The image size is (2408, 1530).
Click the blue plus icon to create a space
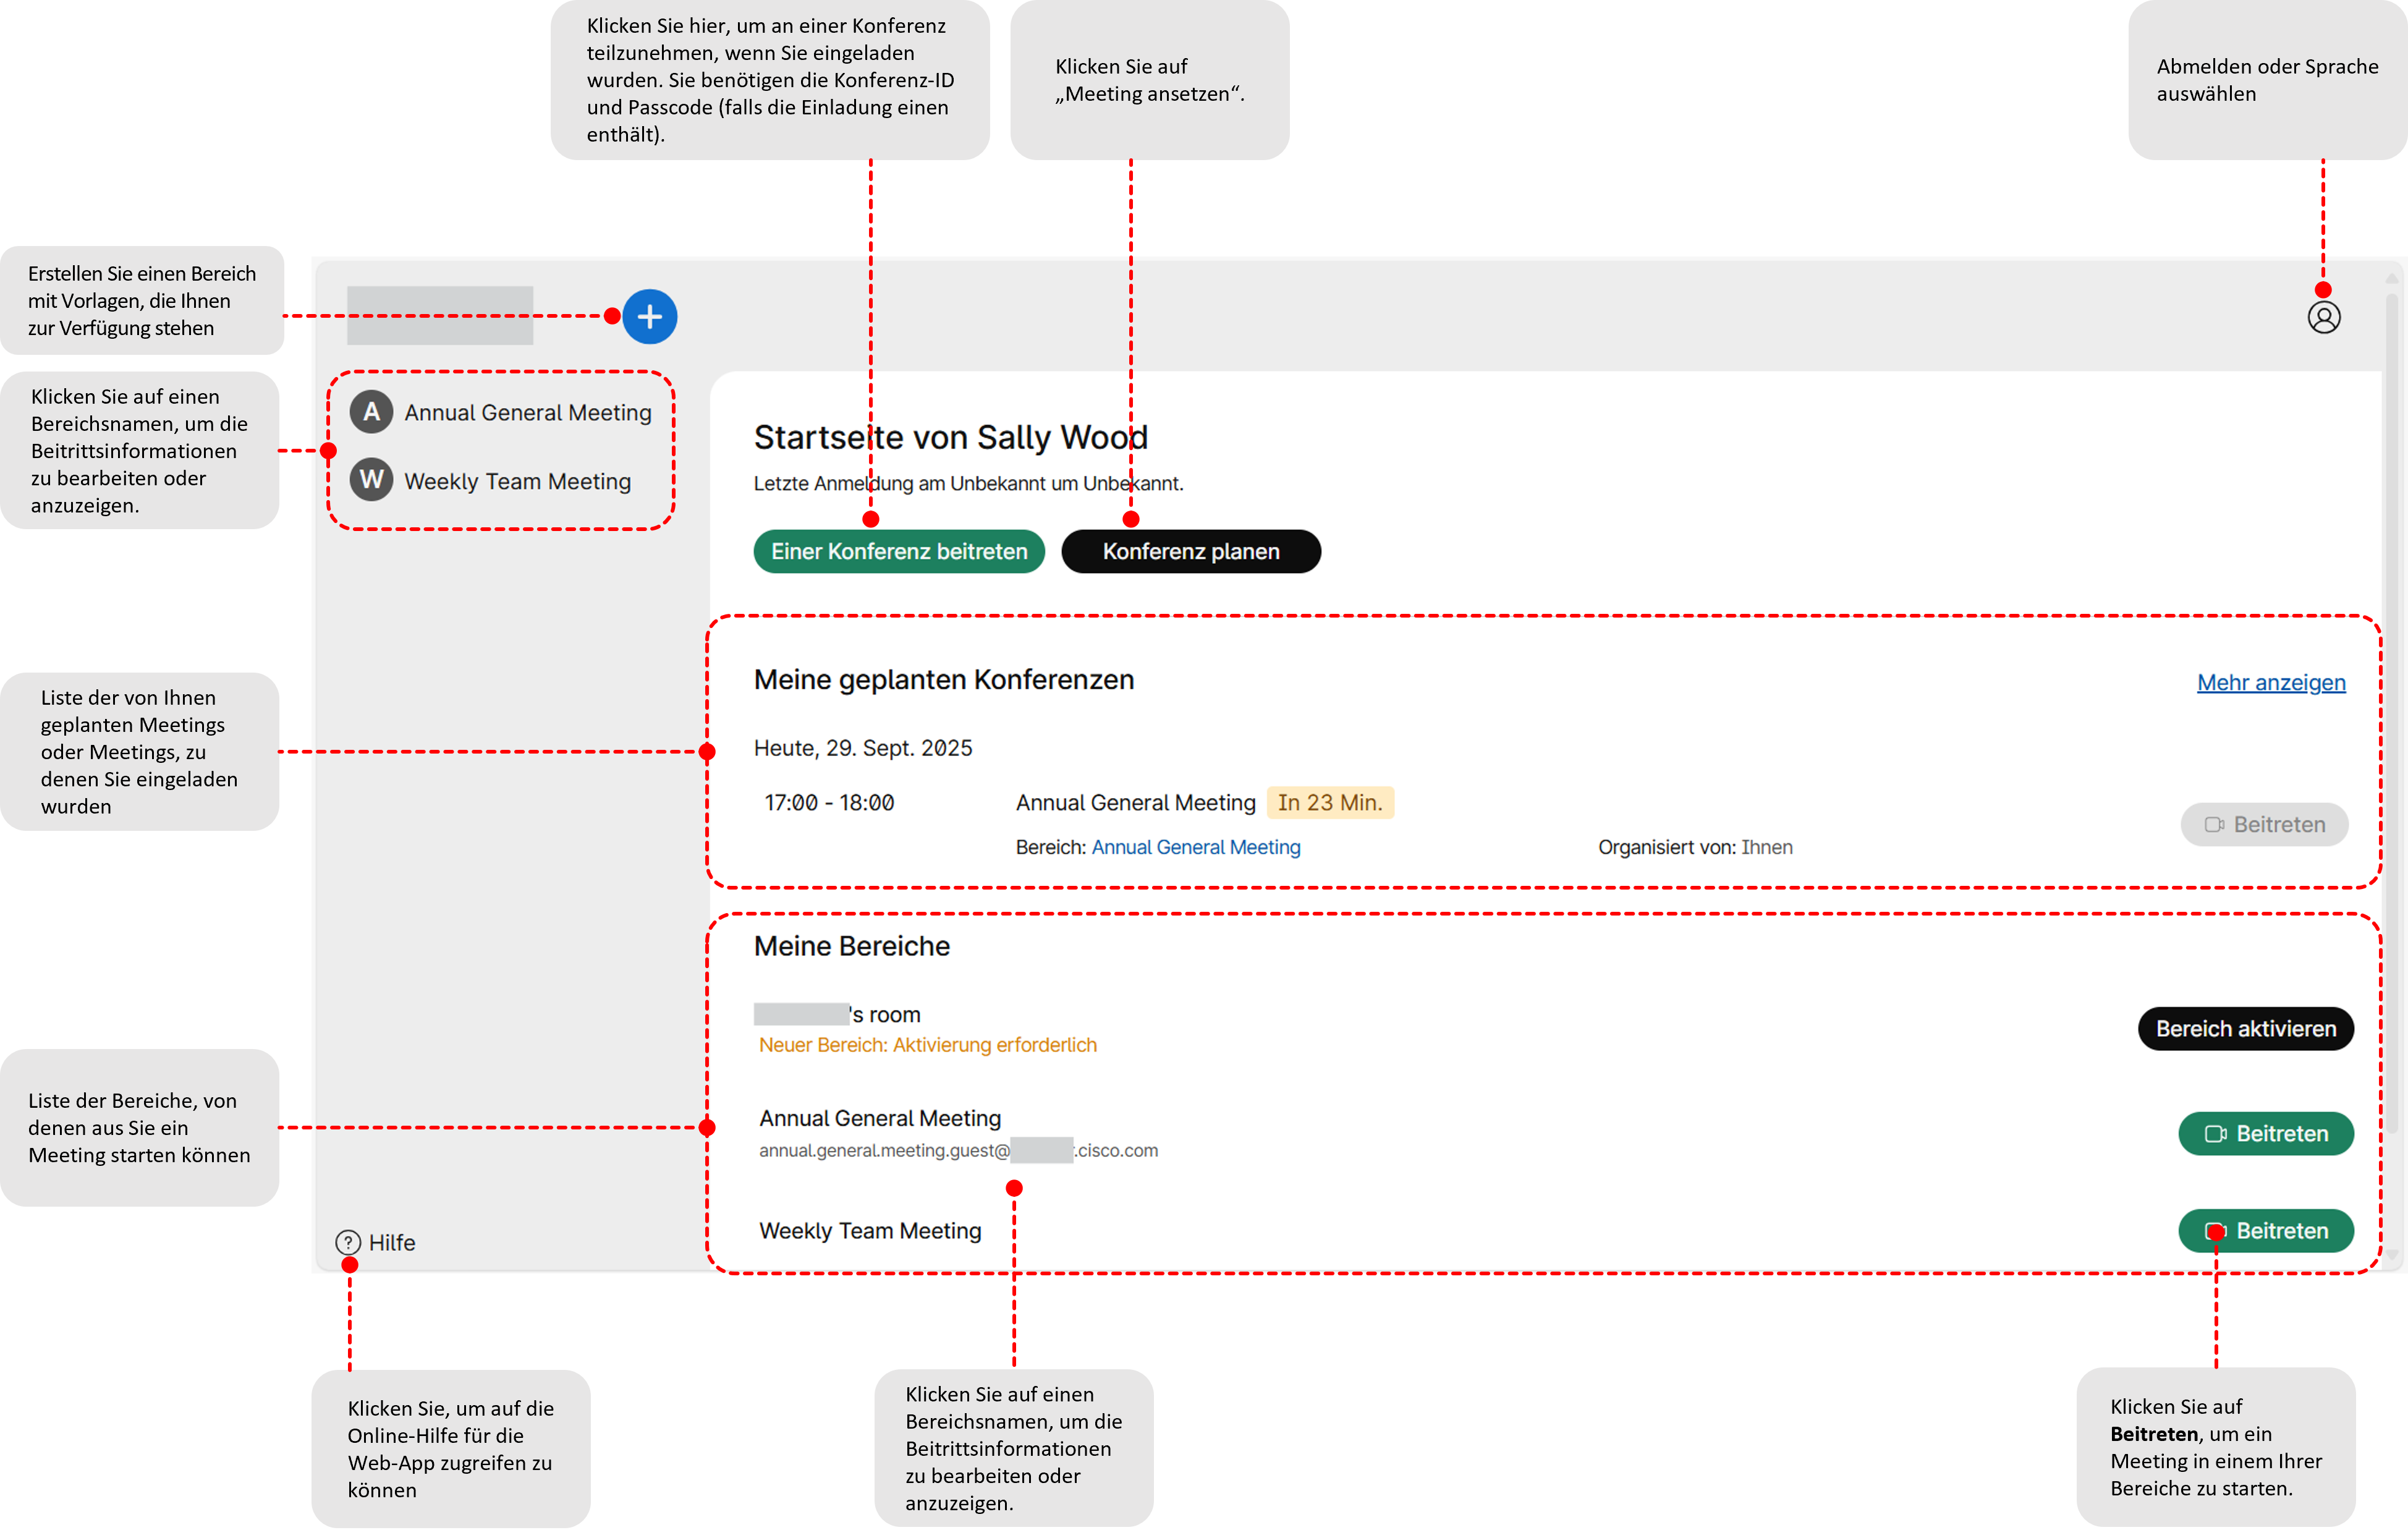click(x=650, y=316)
